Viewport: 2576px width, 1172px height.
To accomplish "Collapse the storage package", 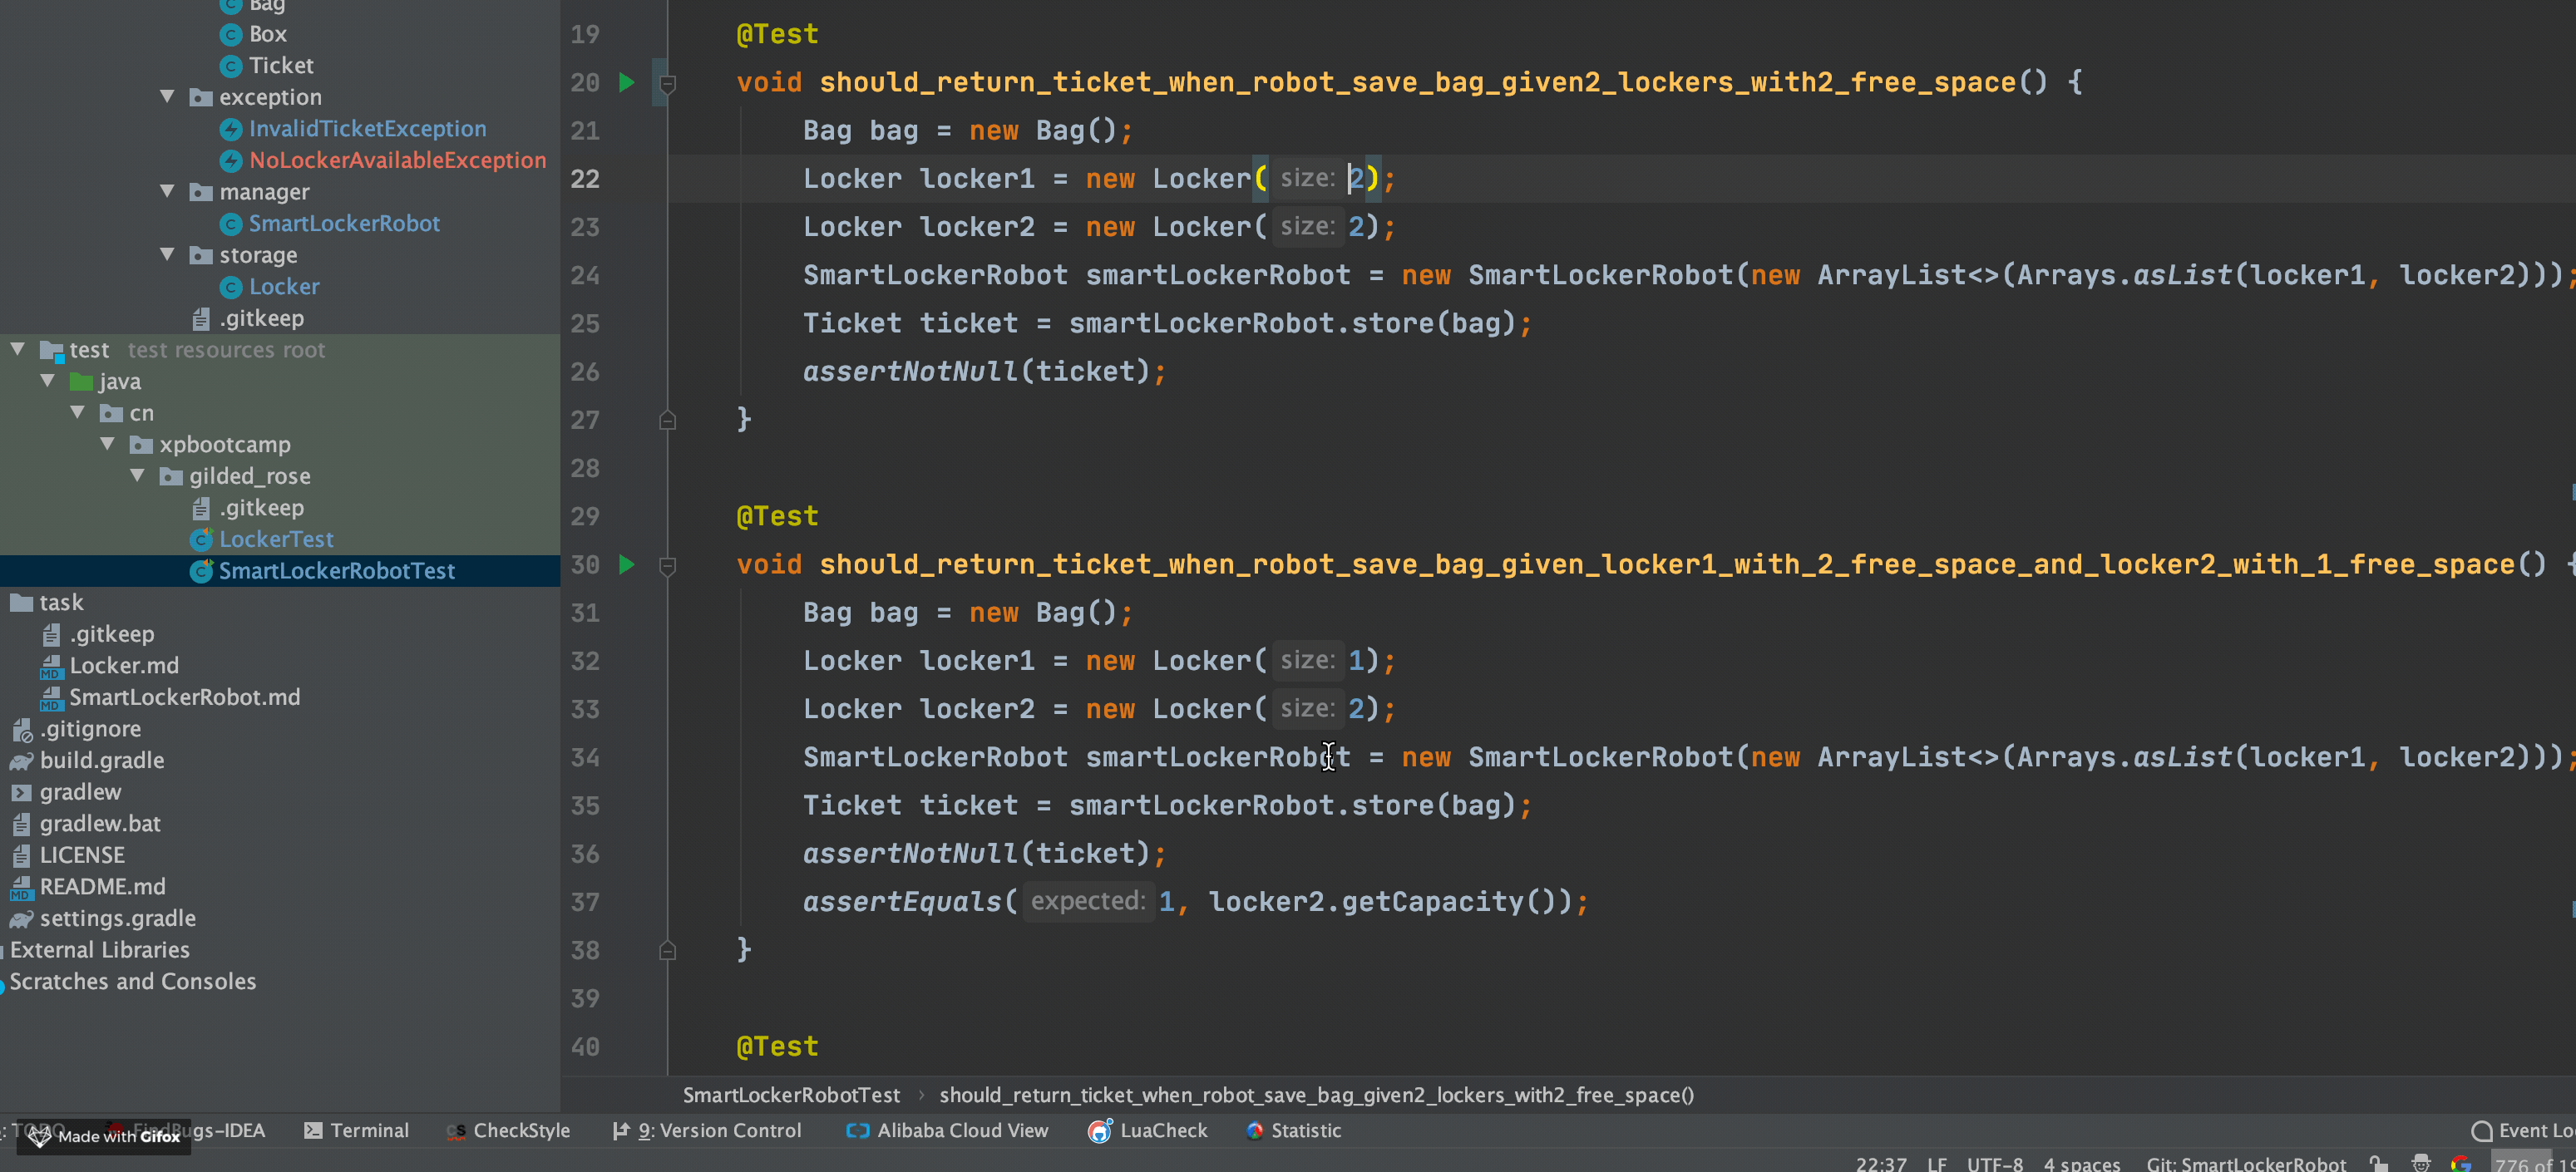I will 168,255.
